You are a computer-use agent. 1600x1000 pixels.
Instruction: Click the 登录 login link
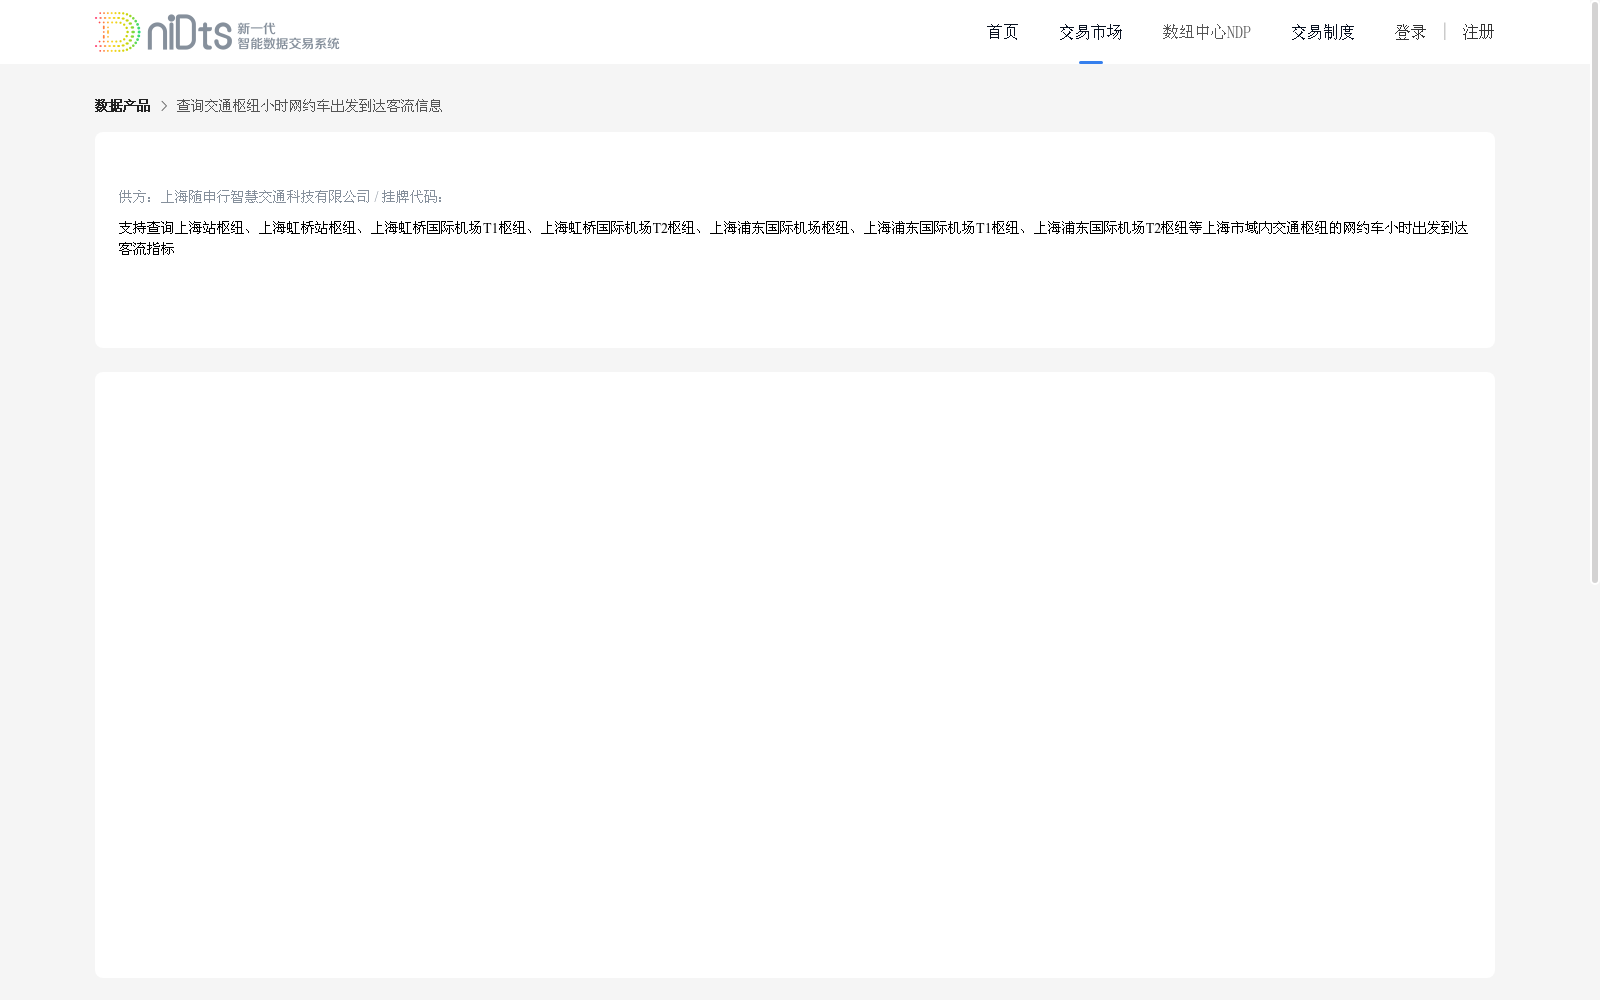[1410, 32]
